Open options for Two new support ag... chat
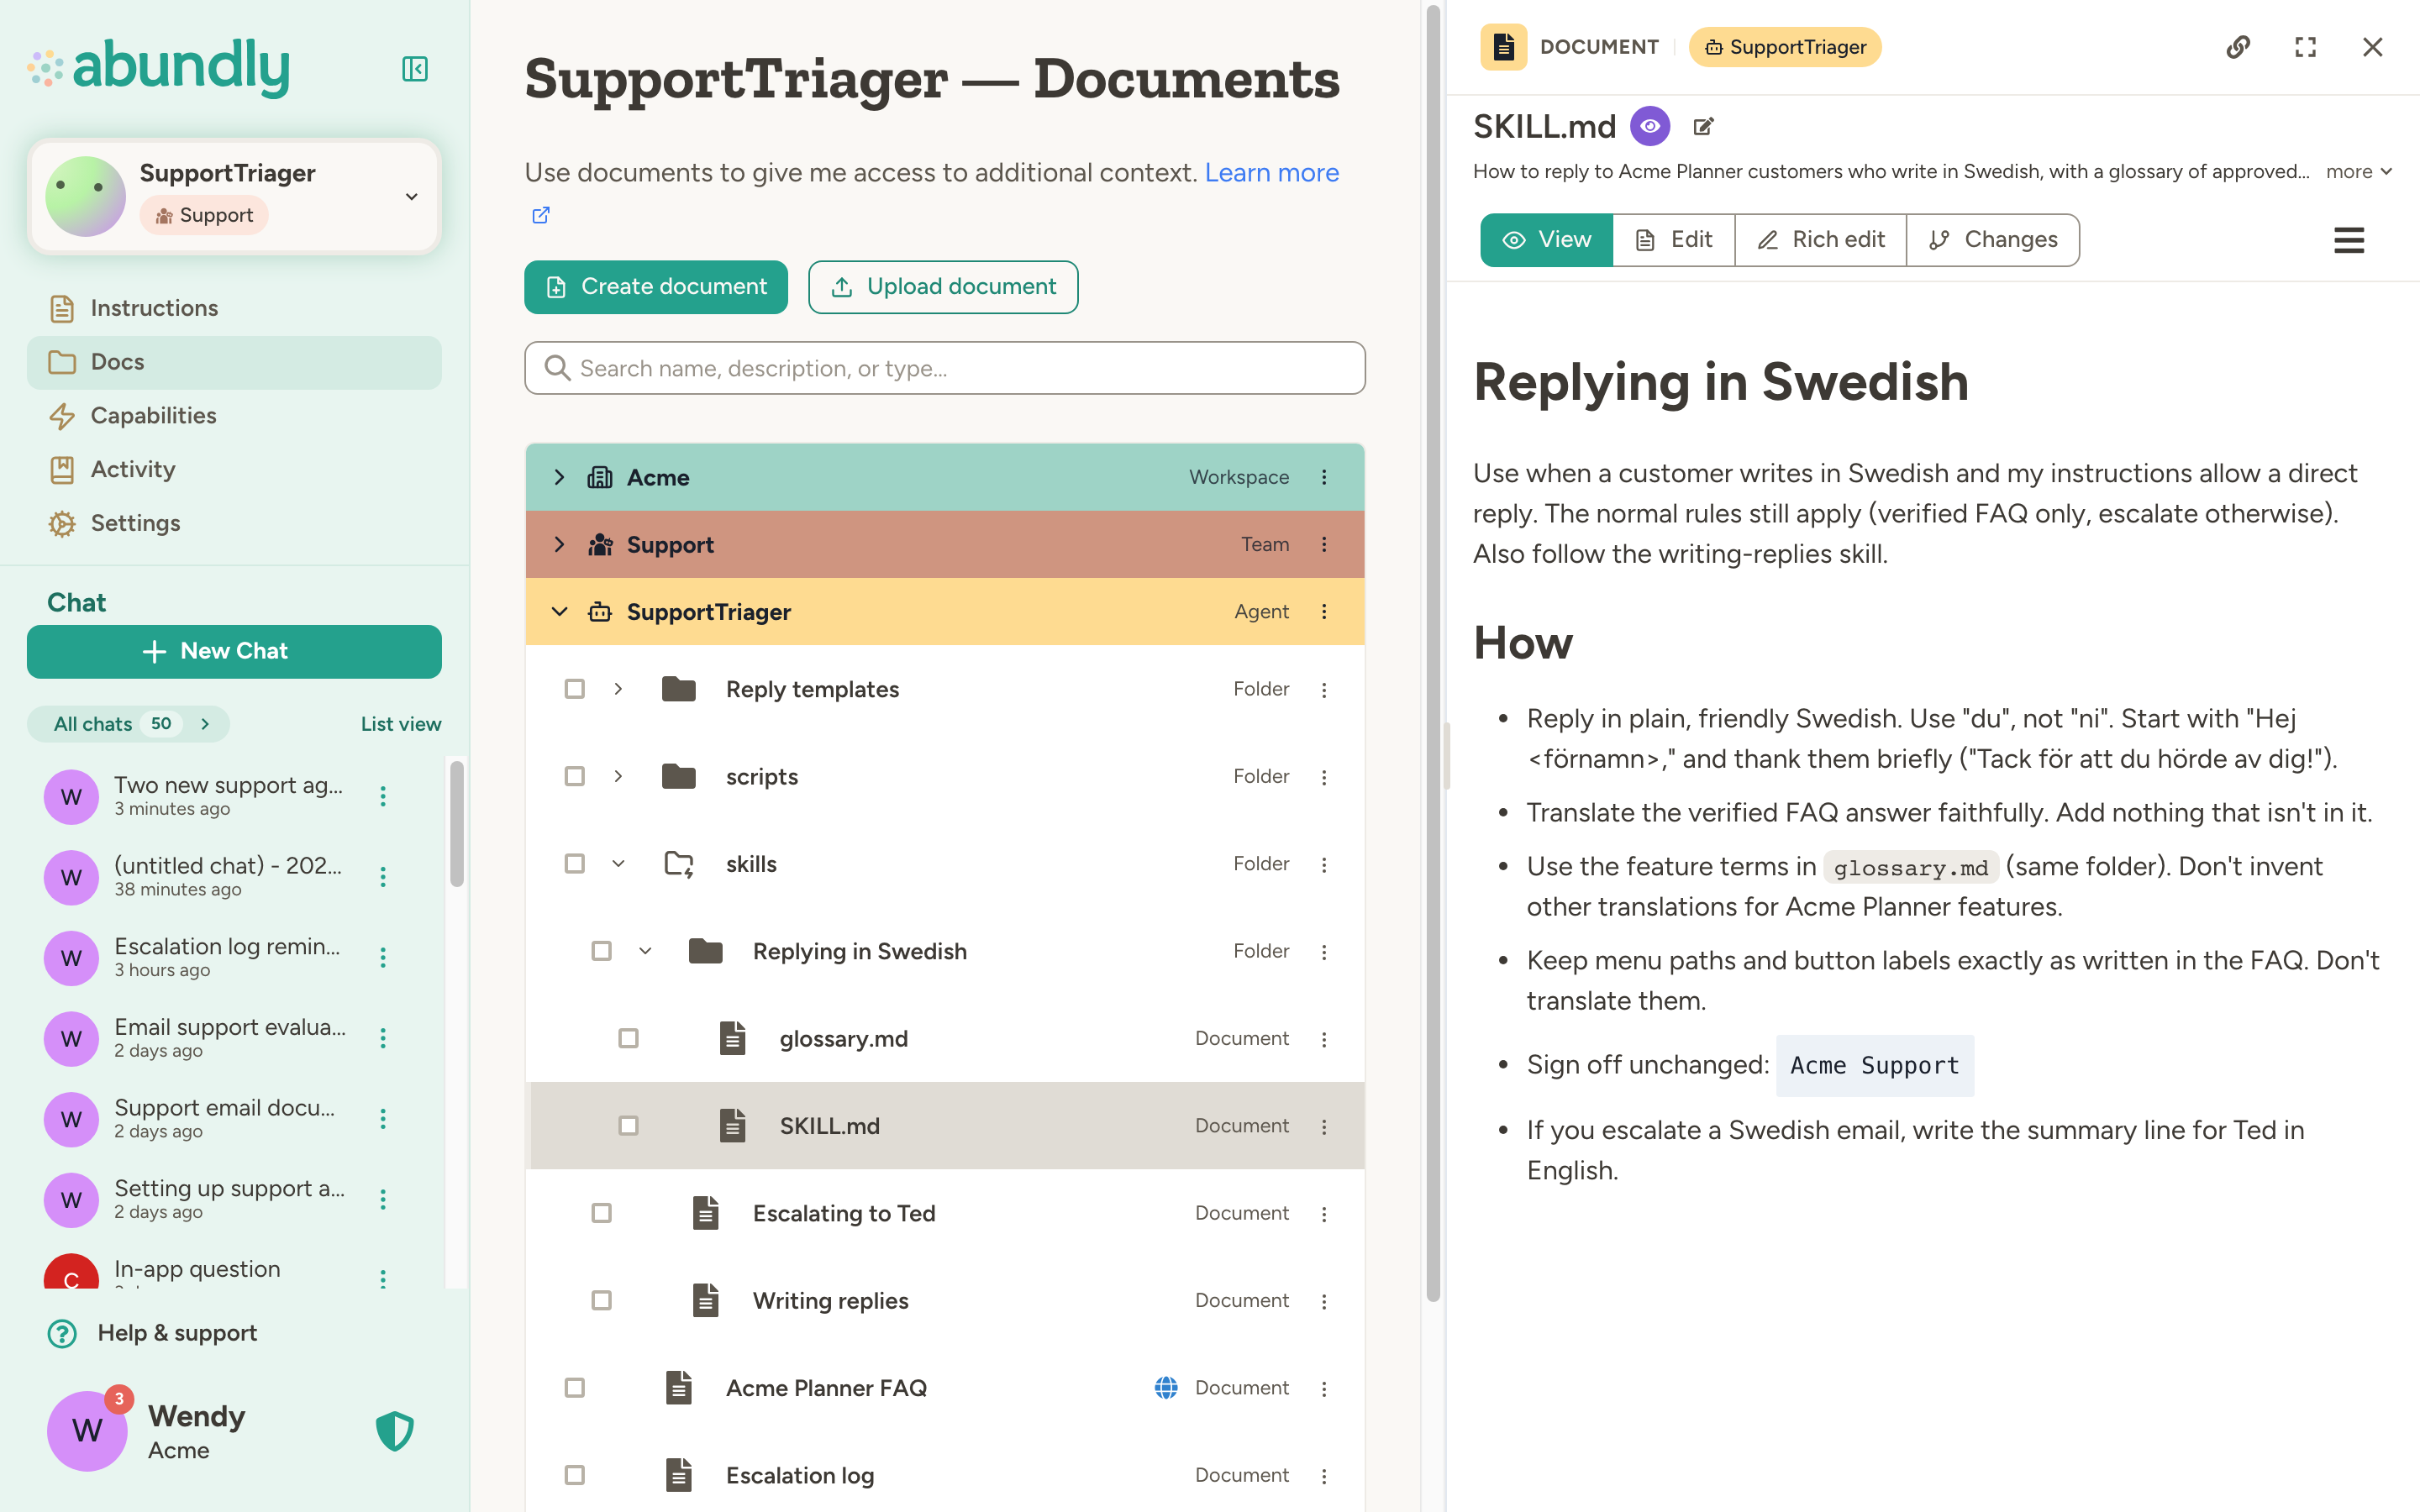 click(x=382, y=796)
